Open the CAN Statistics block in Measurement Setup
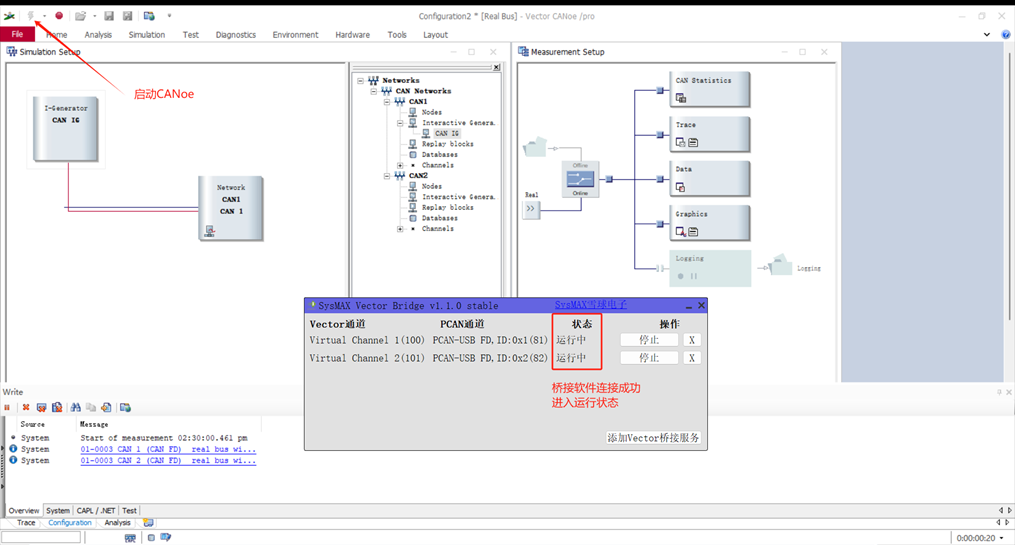 tap(710, 89)
